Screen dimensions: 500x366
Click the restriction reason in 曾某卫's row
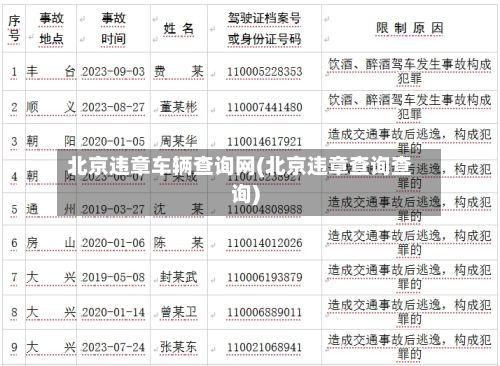coord(410,312)
